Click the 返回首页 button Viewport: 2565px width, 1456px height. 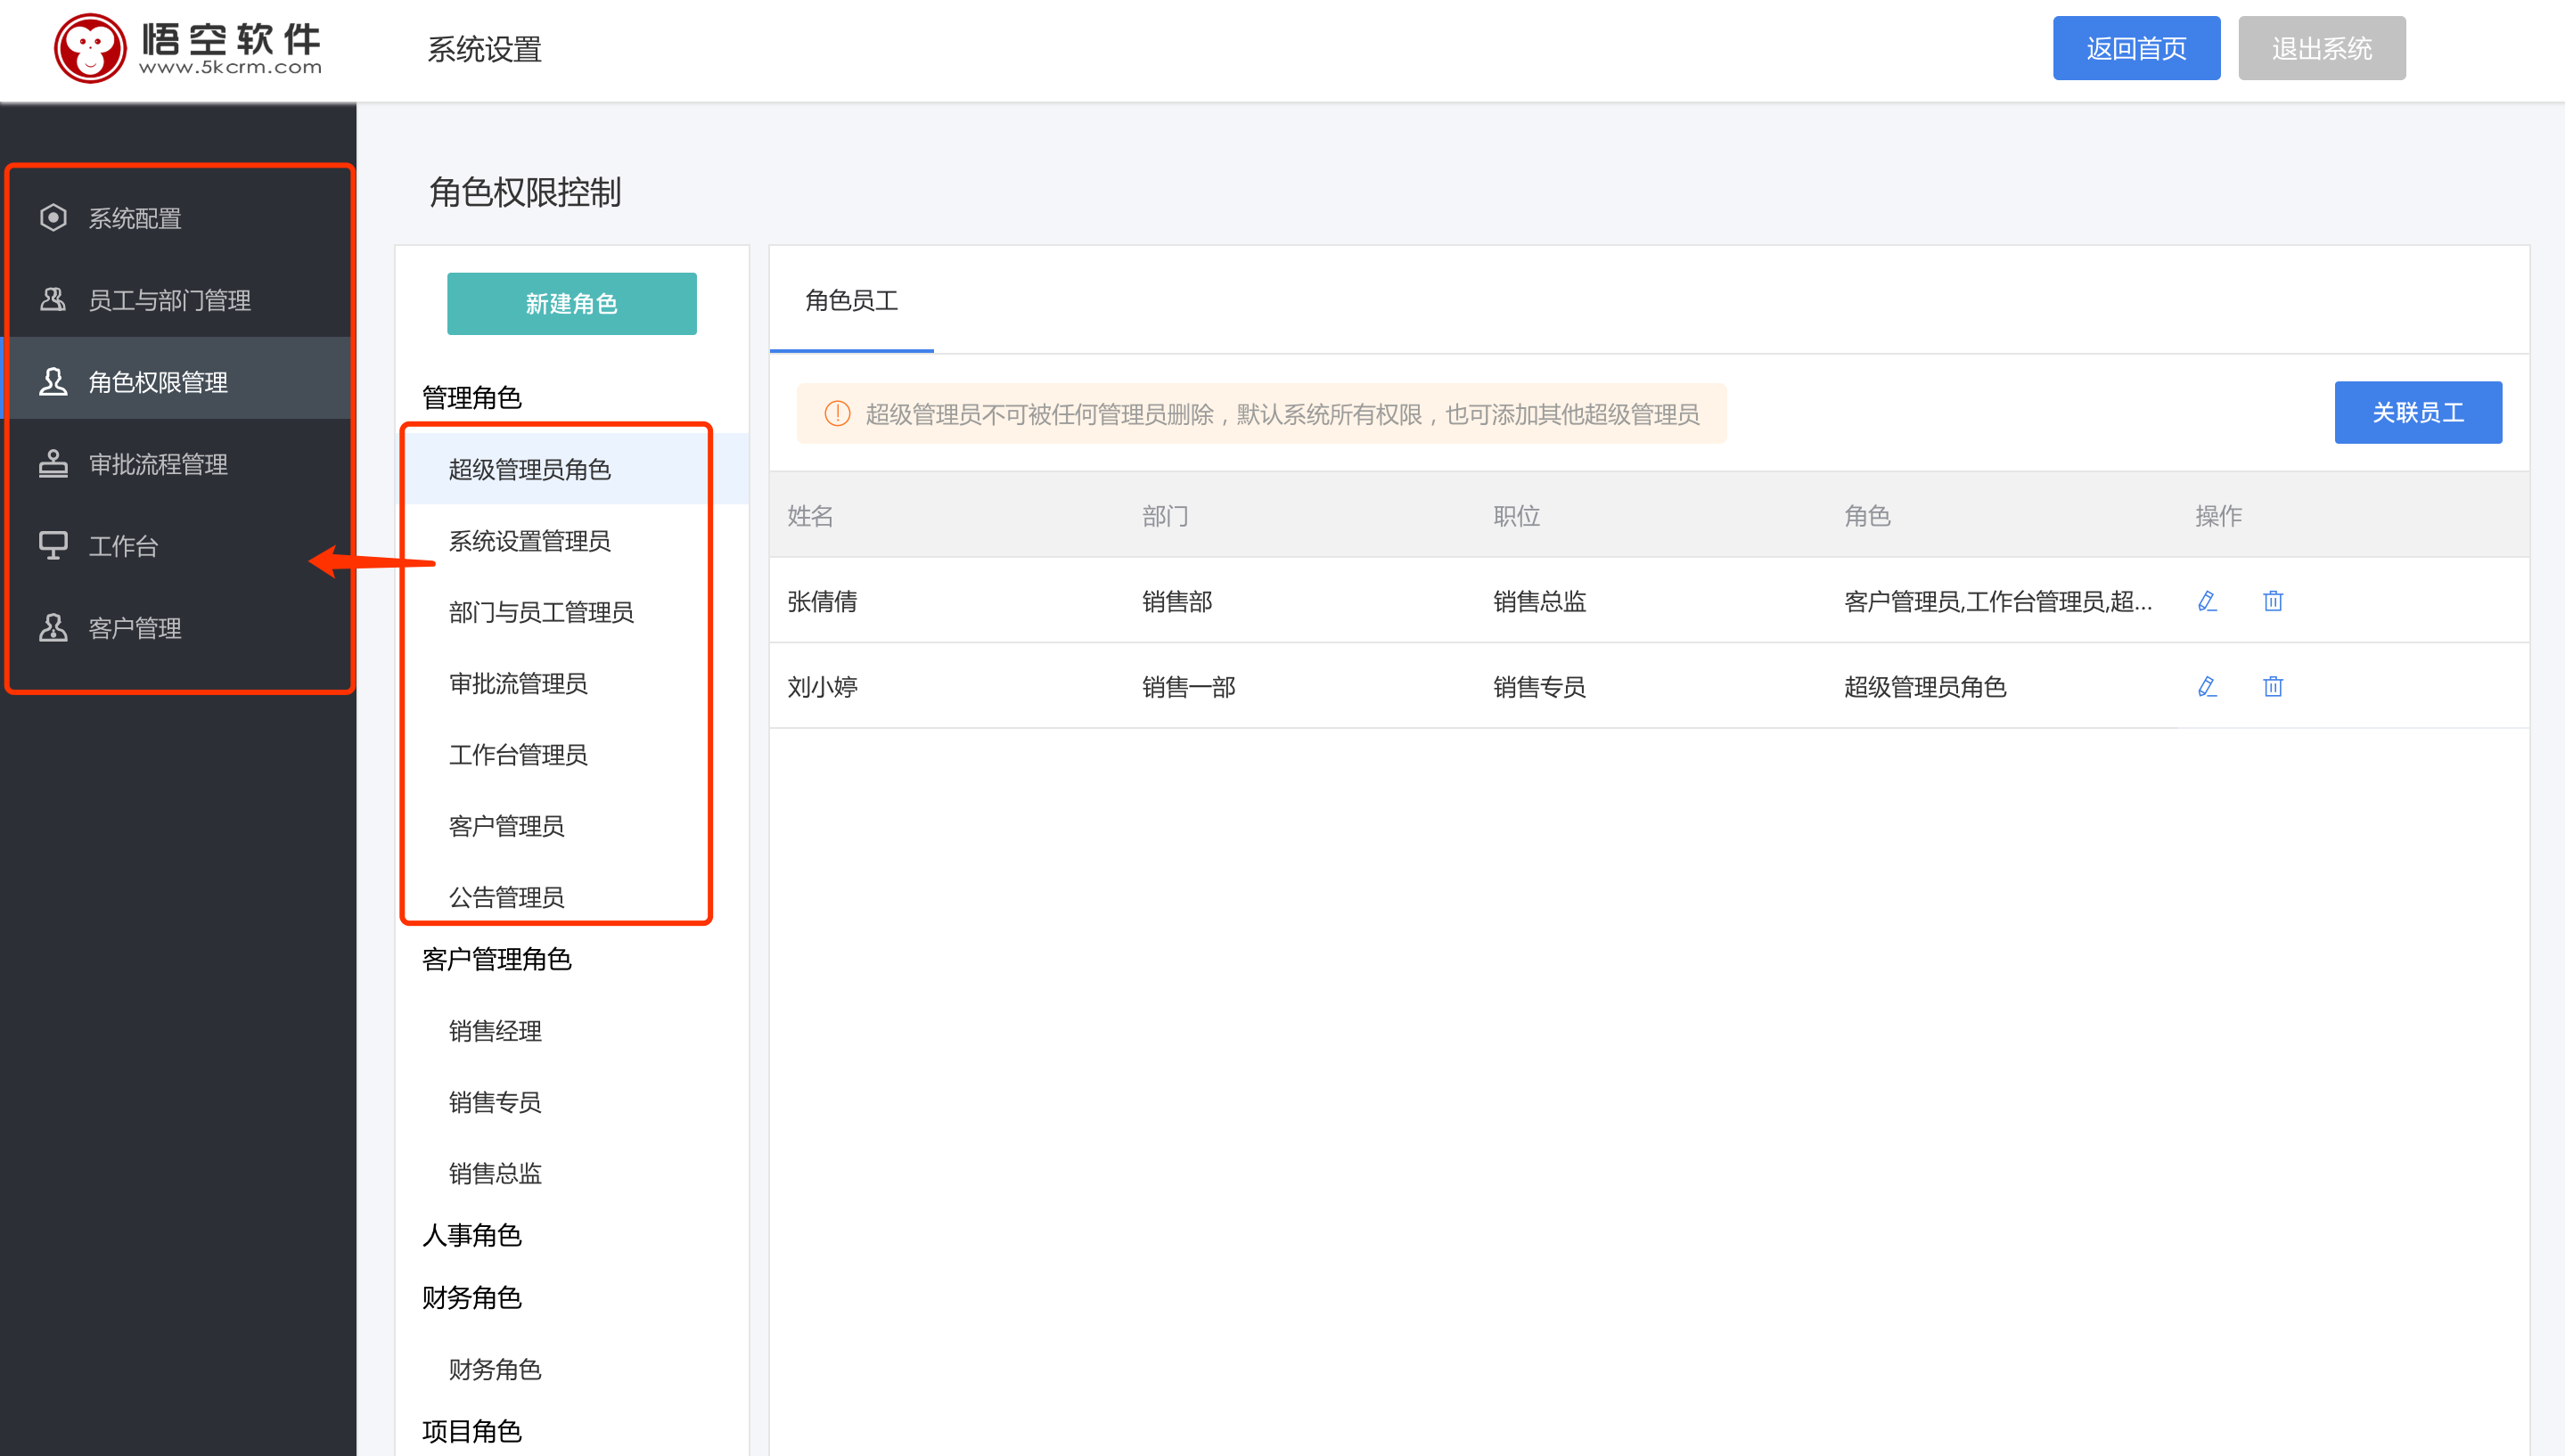tap(2136, 48)
